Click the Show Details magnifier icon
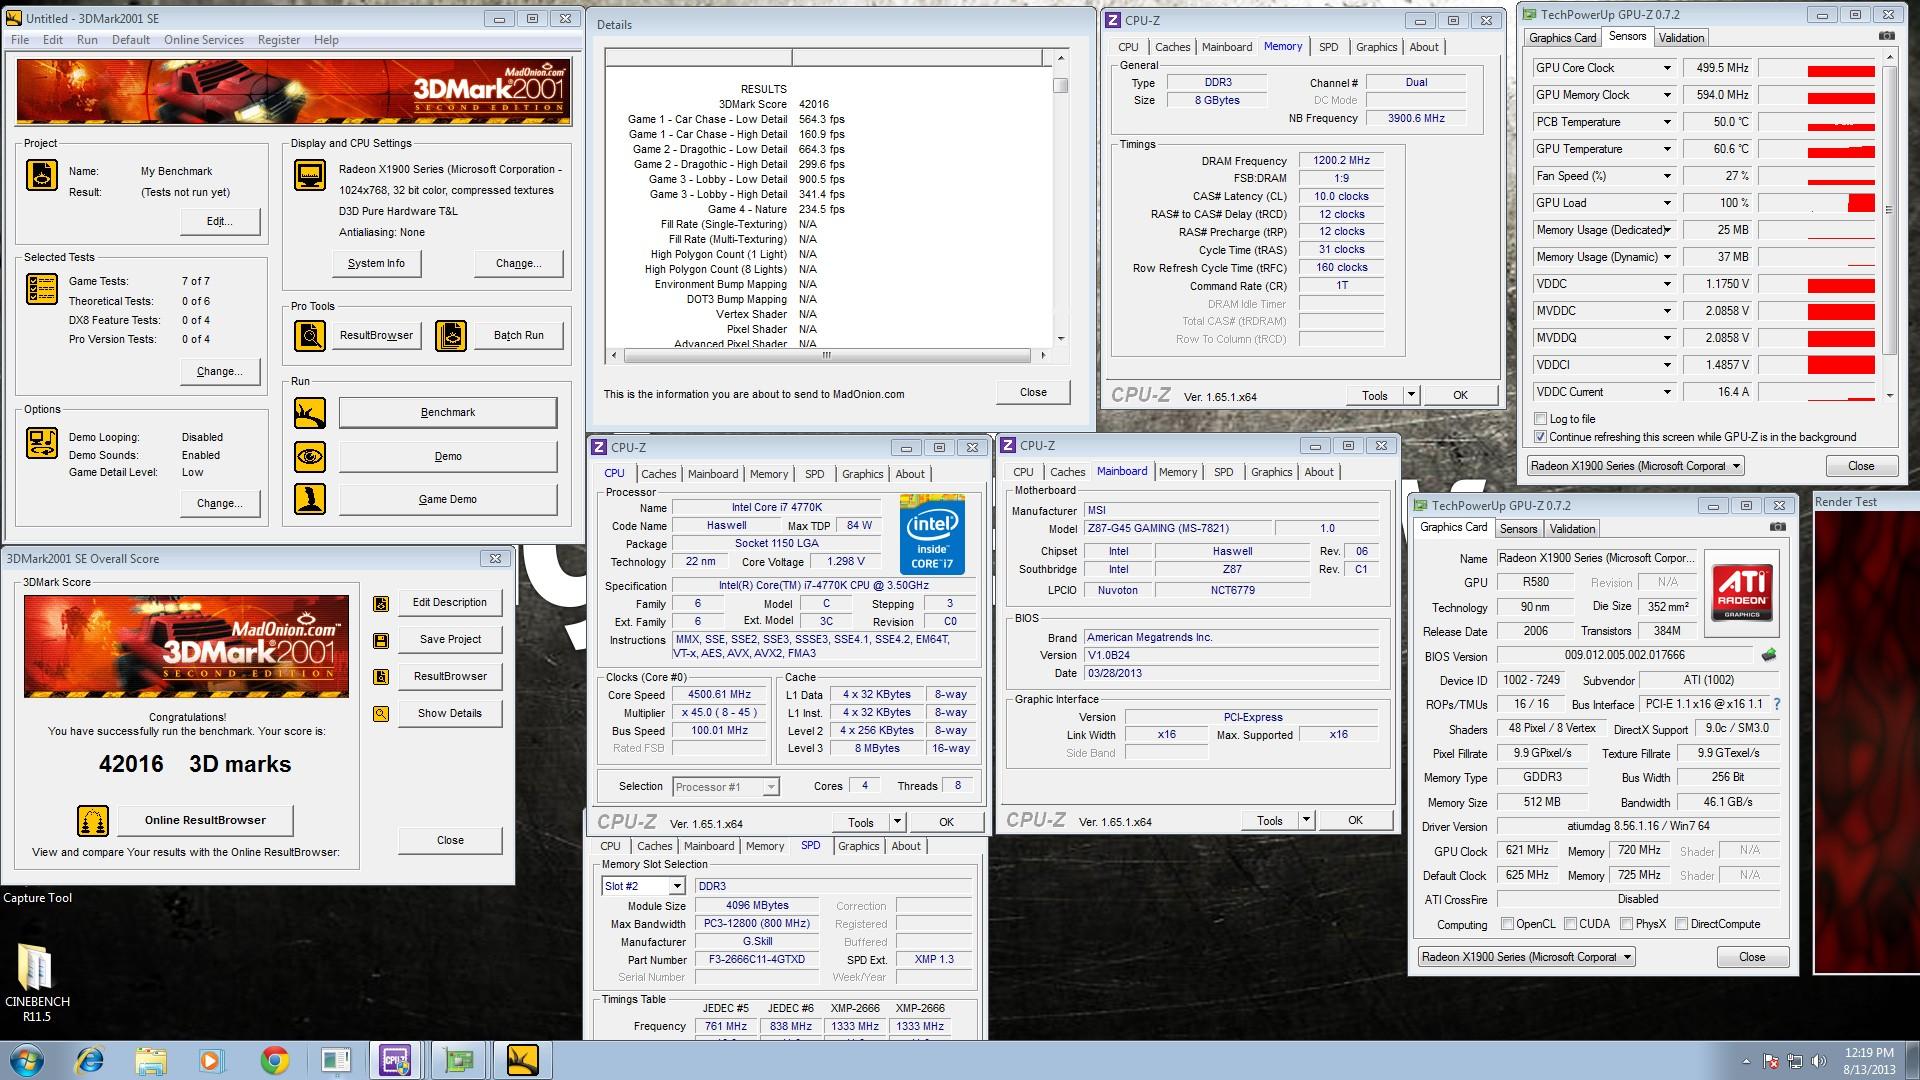Screen dimensions: 1920x1080 click(381, 714)
